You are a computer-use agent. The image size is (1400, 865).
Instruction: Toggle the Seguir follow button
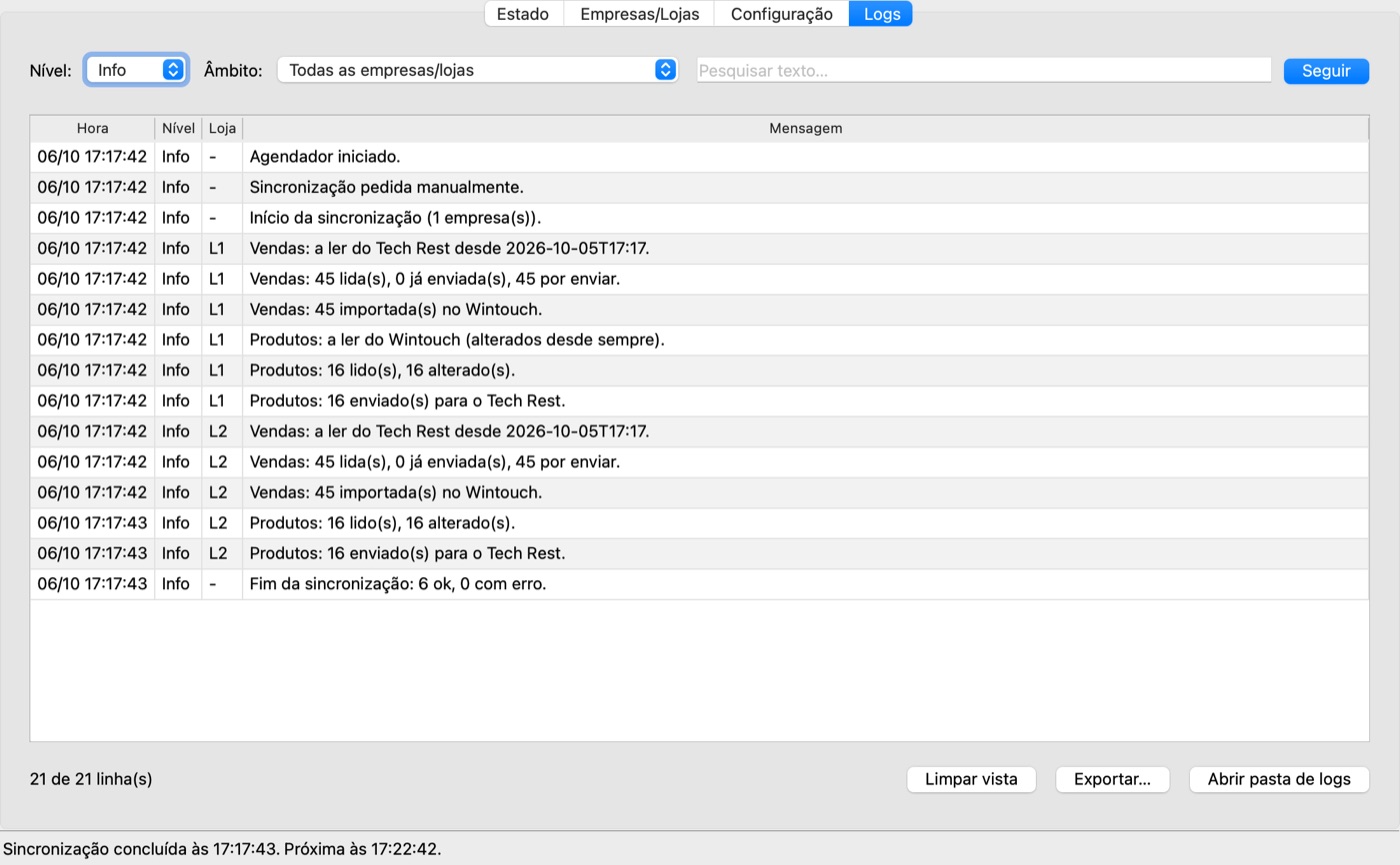1326,71
